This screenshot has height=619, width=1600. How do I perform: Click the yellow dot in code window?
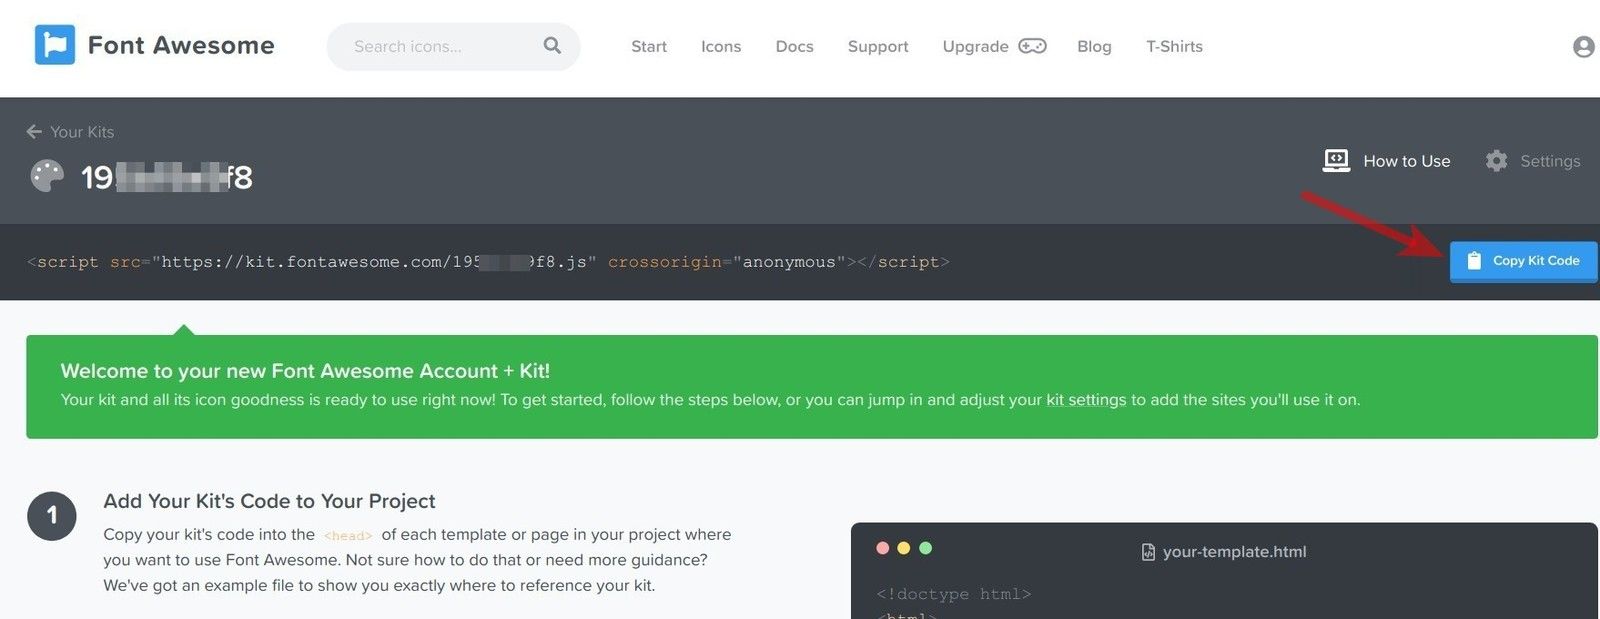904,548
